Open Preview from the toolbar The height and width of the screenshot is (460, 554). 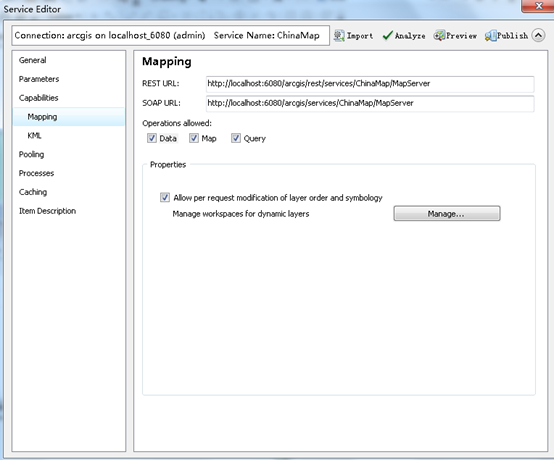coord(455,36)
